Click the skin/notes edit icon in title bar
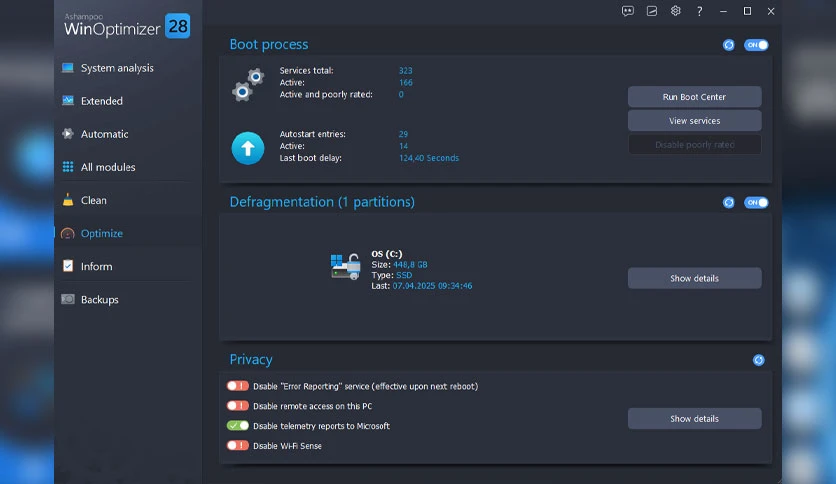Viewport: 836px width, 484px height. [652, 11]
